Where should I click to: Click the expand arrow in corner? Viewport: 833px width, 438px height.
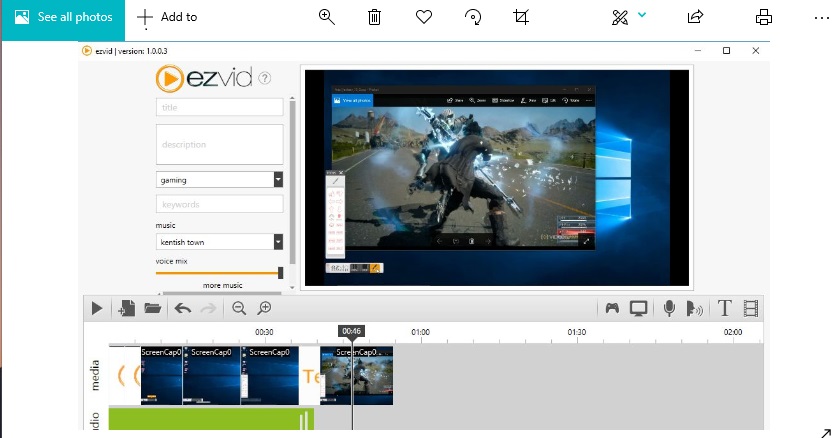pos(826,433)
